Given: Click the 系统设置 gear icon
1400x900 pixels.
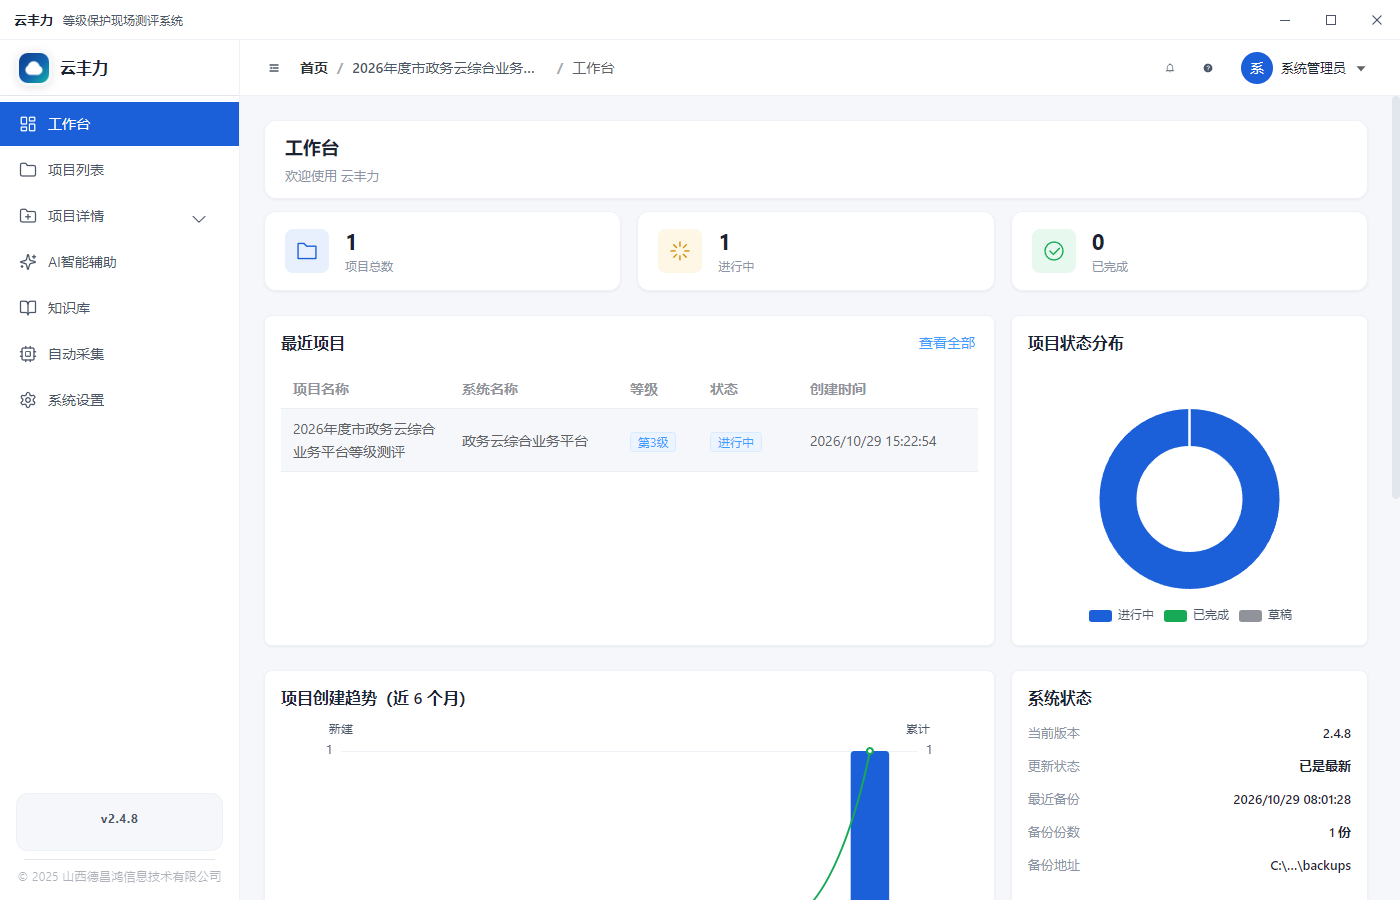Looking at the screenshot, I should coord(28,400).
